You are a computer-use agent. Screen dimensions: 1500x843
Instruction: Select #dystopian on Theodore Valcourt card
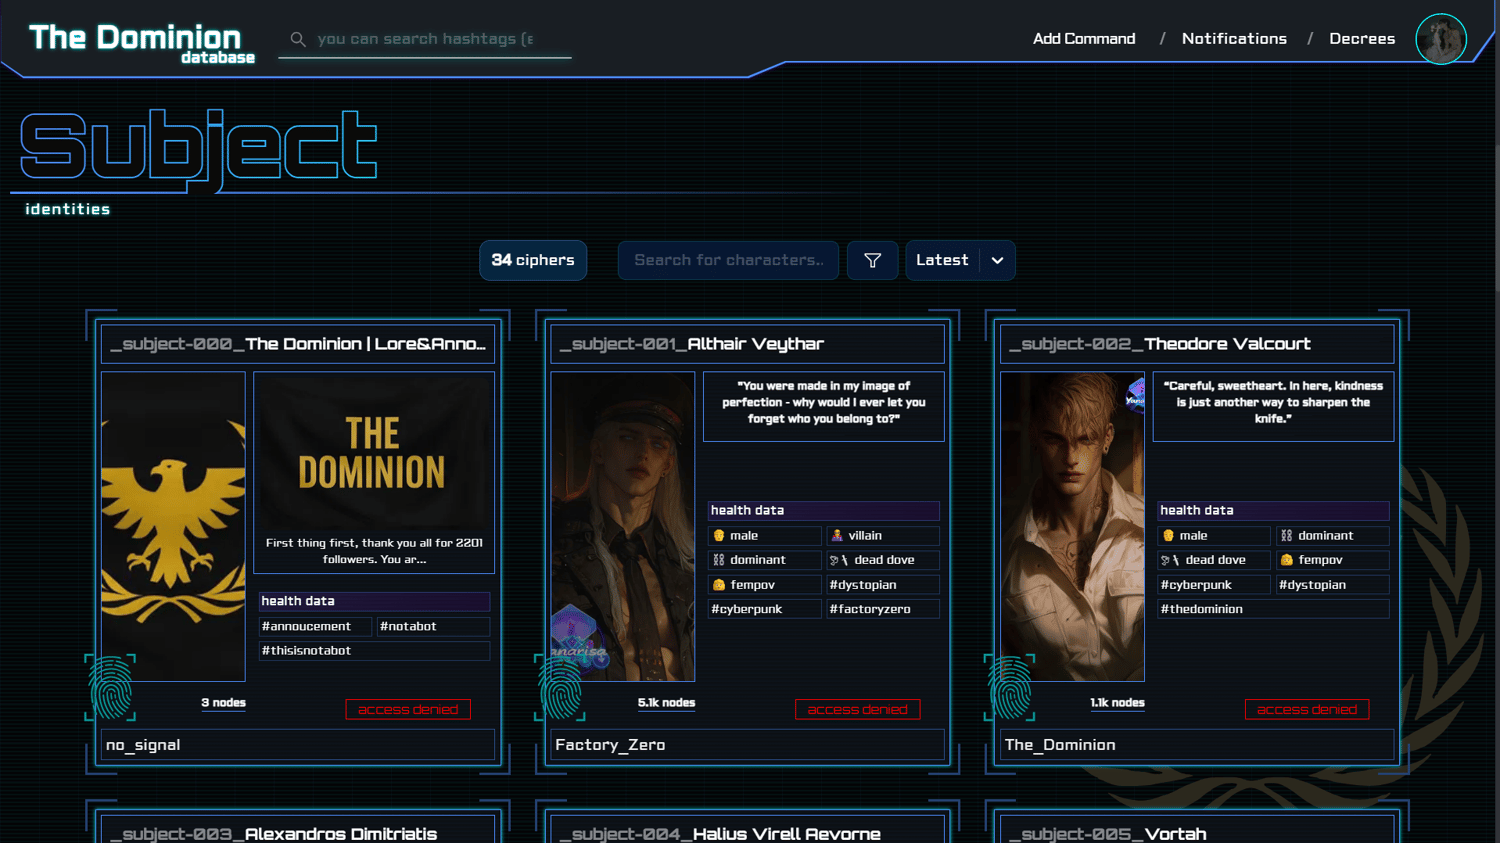click(1333, 585)
